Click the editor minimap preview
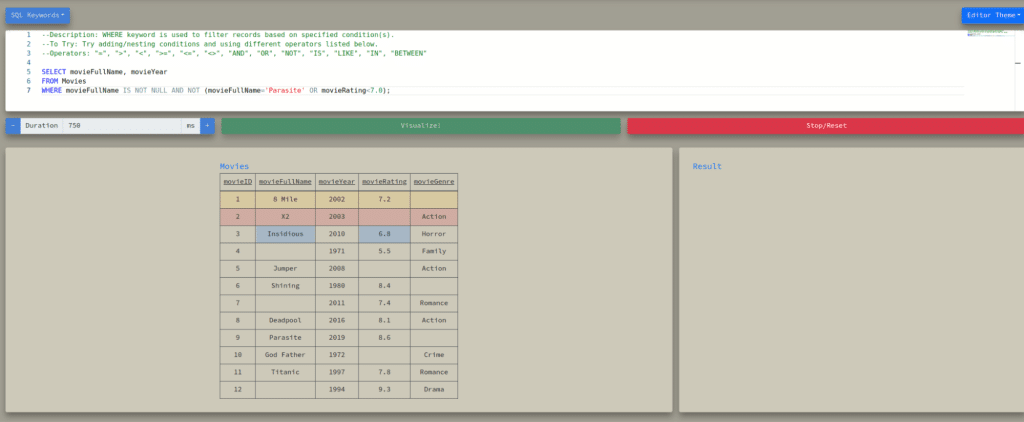Image resolution: width=1024 pixels, height=422 pixels. tap(987, 33)
